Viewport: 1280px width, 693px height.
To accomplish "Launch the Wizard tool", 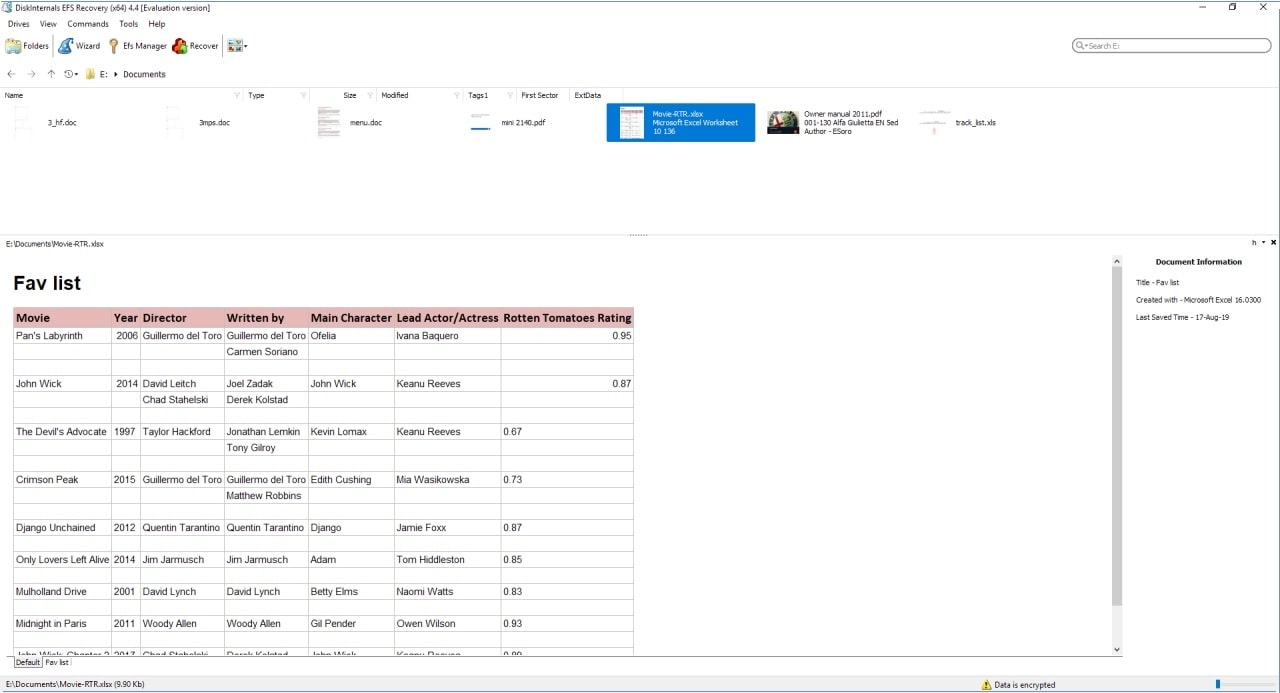I will 79,46.
